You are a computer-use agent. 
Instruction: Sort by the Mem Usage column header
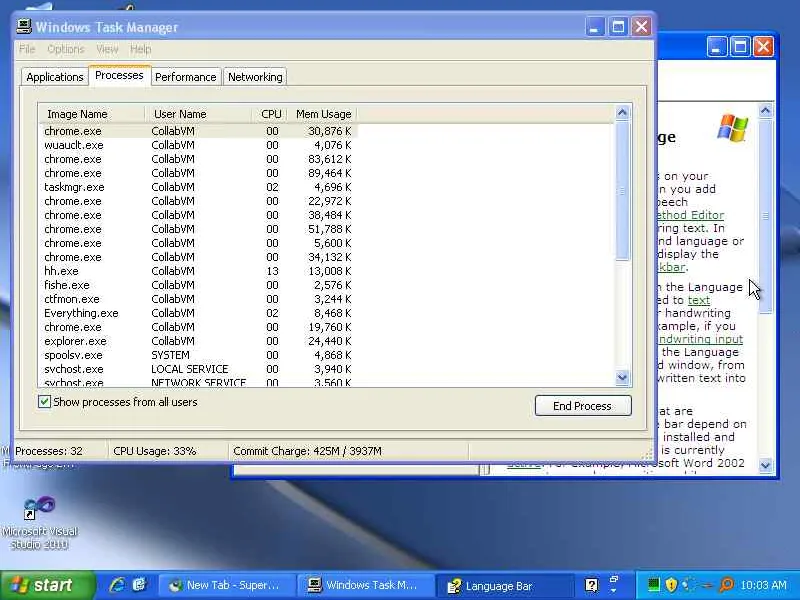coord(322,114)
